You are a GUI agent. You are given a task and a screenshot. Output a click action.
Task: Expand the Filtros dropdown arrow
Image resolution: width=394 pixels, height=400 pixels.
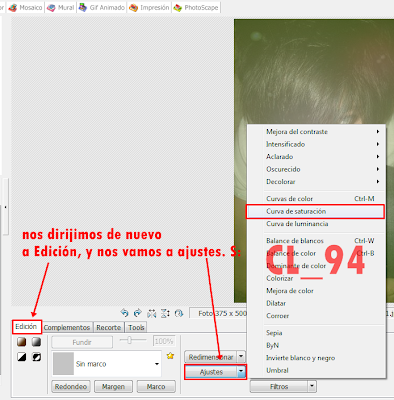point(312,387)
